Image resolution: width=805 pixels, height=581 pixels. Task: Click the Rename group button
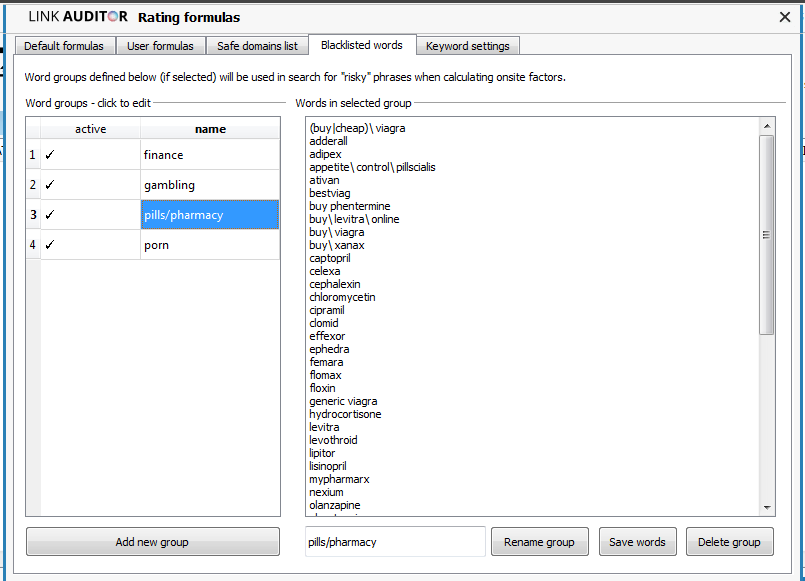pos(539,542)
